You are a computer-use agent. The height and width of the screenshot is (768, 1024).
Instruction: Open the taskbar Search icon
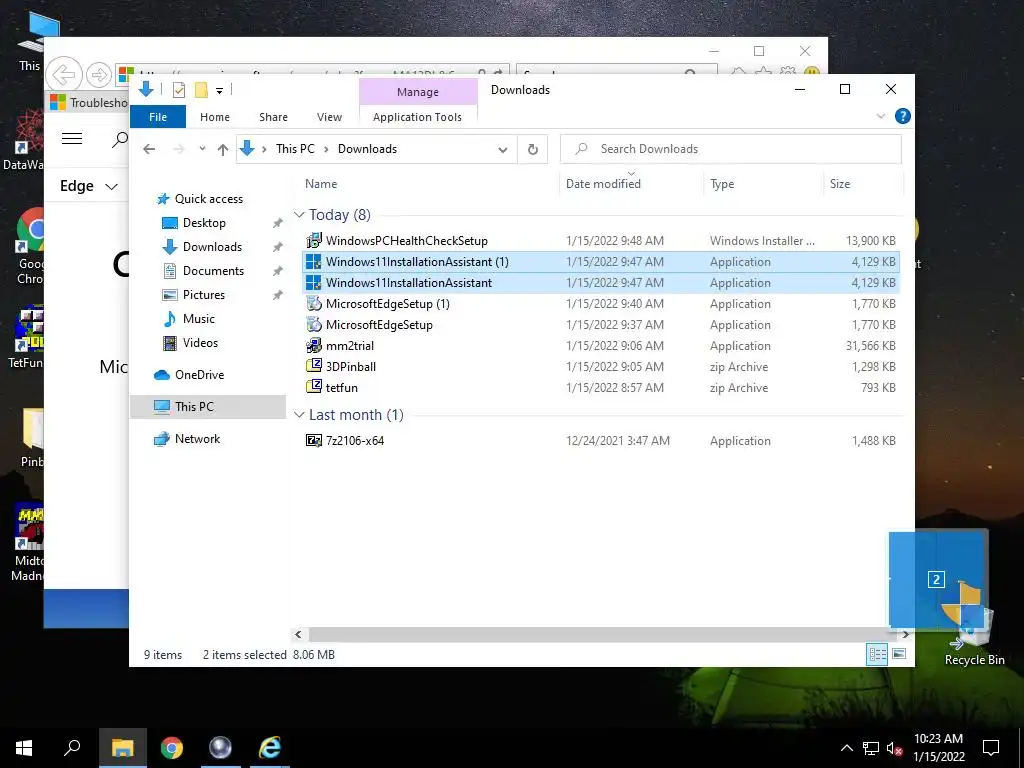[72, 748]
